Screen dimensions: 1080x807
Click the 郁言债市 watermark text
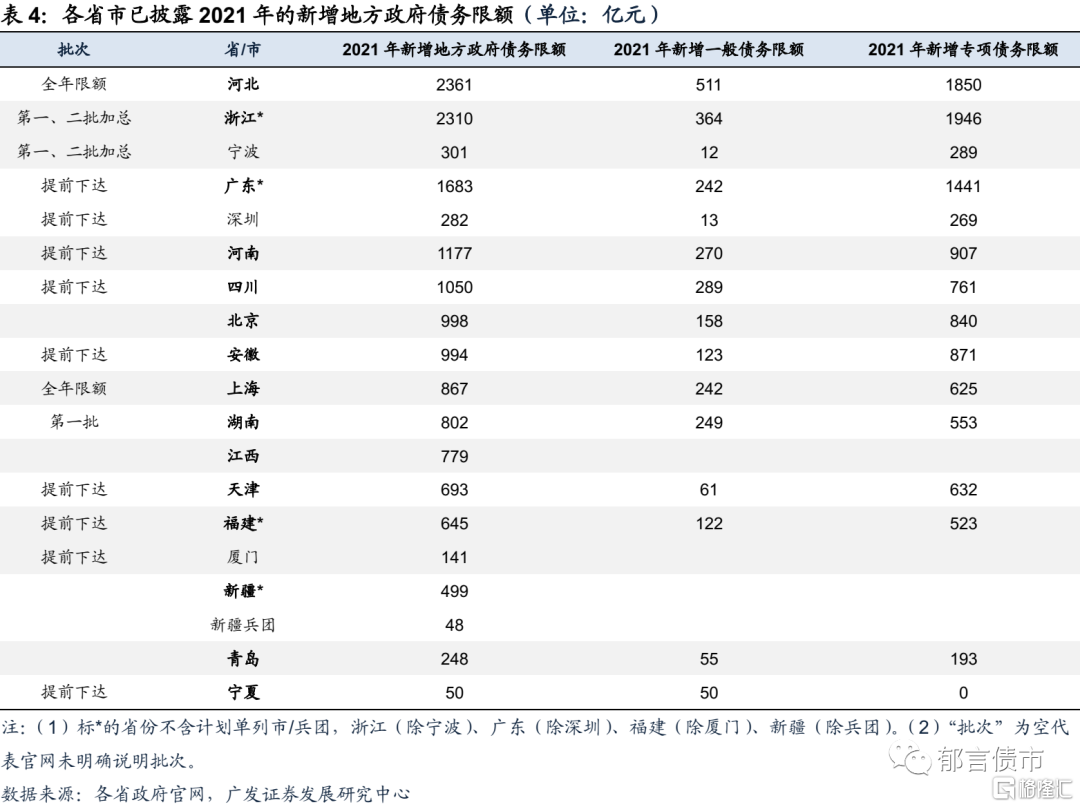990,762
